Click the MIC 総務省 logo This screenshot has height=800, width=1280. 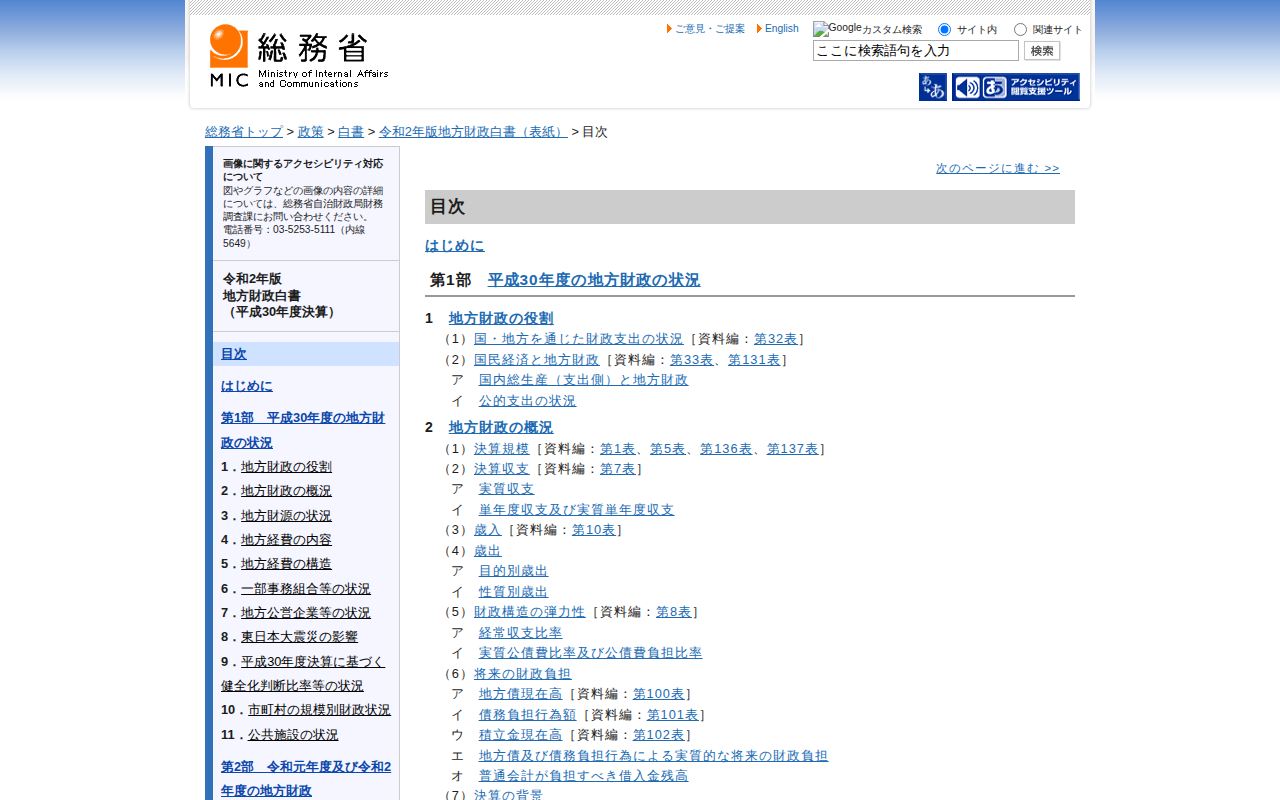click(298, 56)
